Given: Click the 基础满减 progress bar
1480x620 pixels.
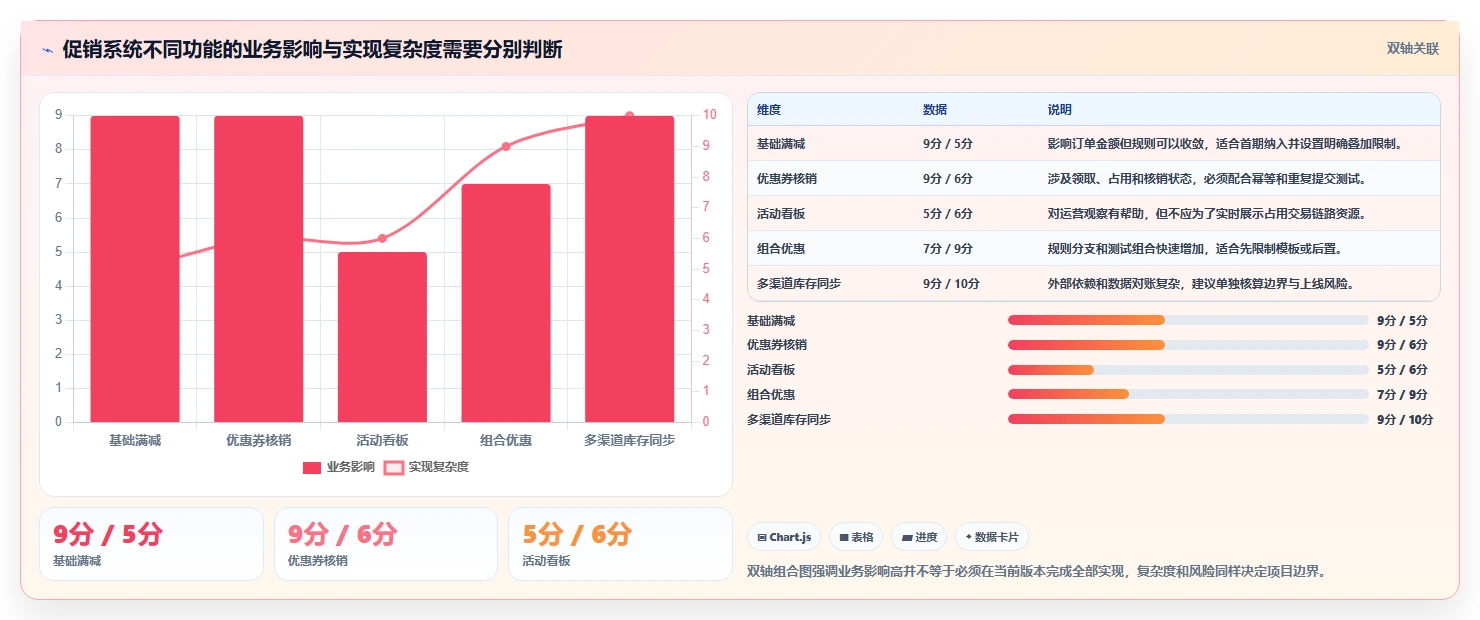Looking at the screenshot, I should [1188, 320].
